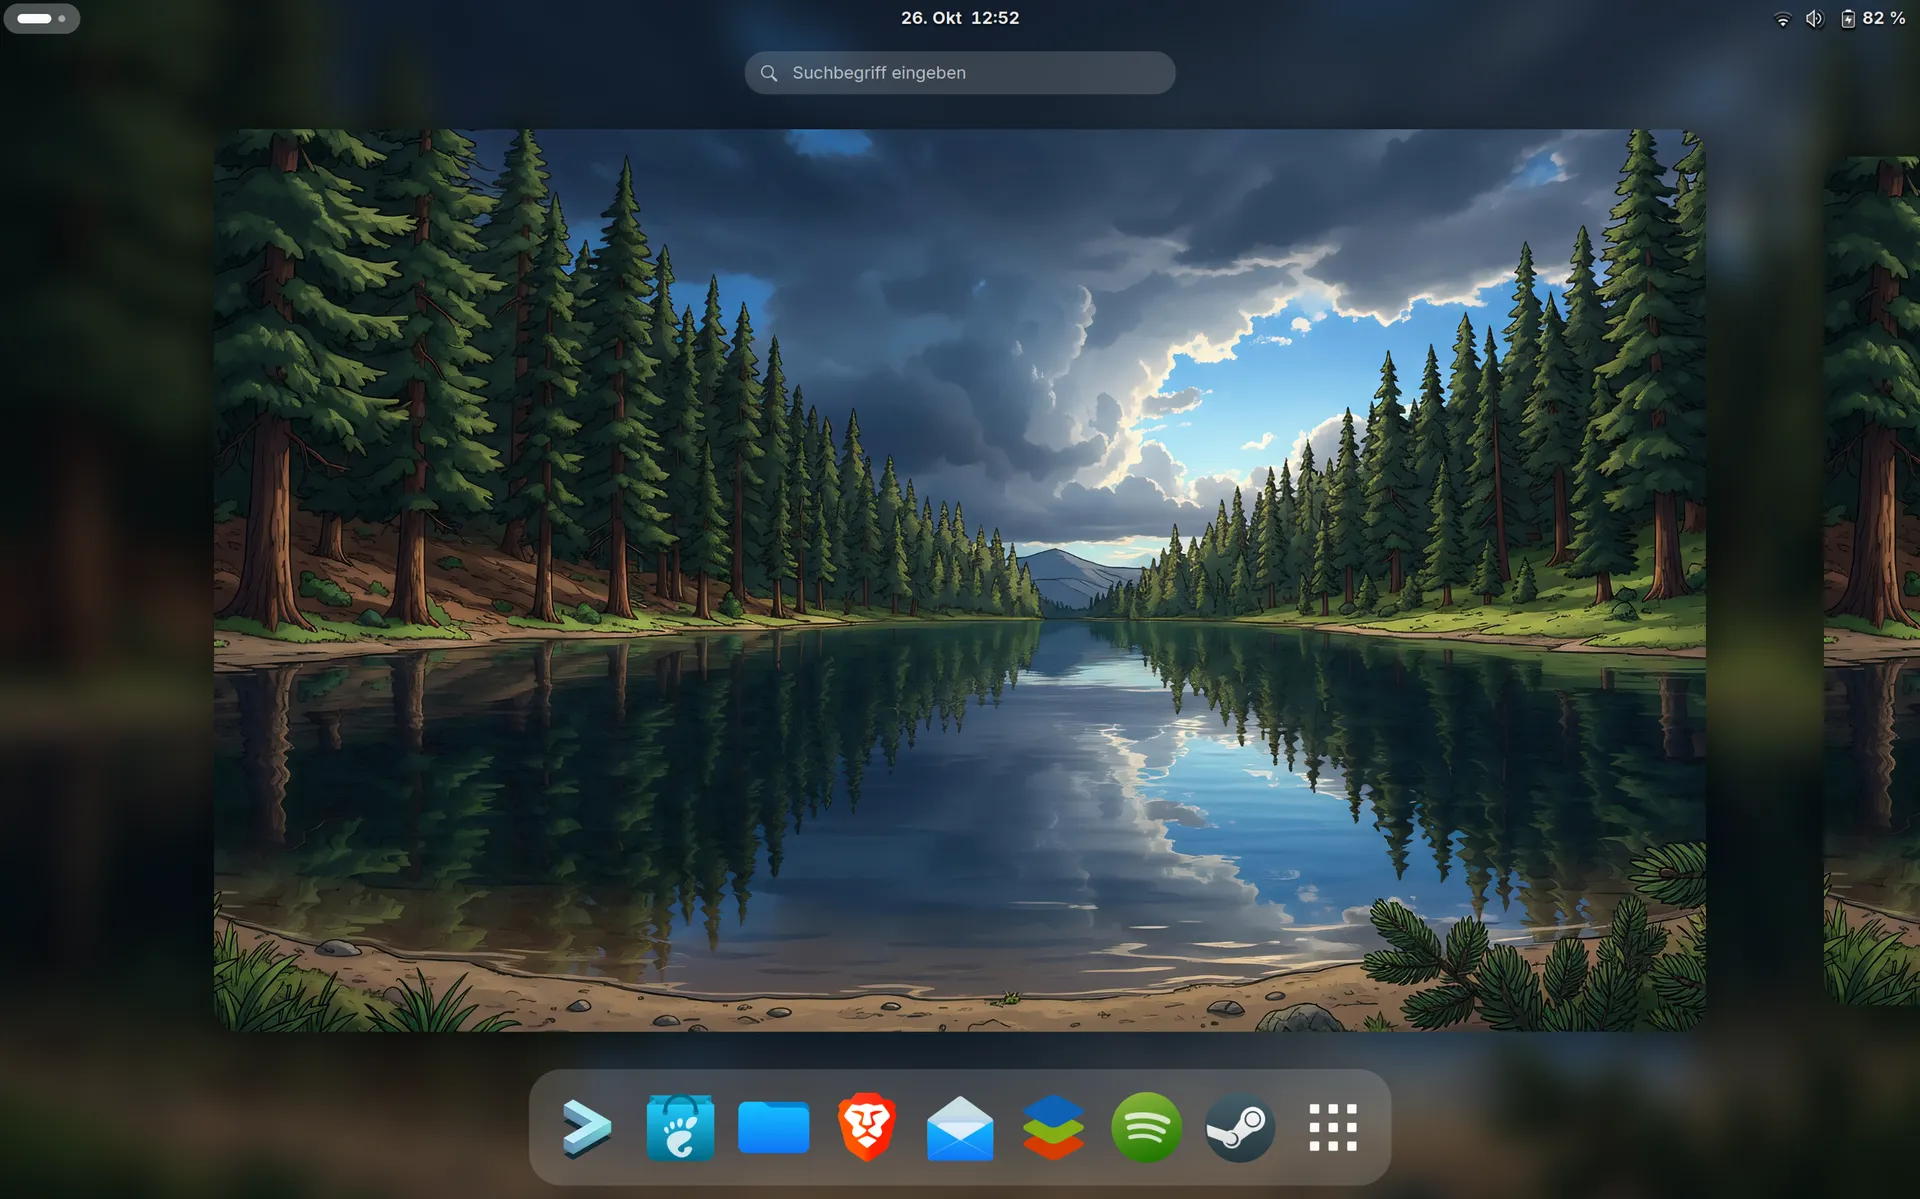Click the magnifier icon in search bar
This screenshot has height=1199, width=1920.
pos(769,73)
